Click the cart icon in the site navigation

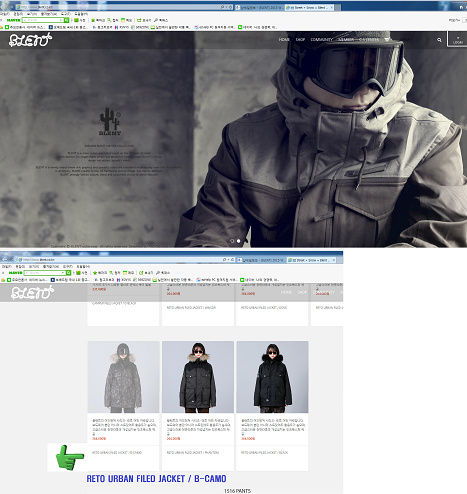(387, 40)
